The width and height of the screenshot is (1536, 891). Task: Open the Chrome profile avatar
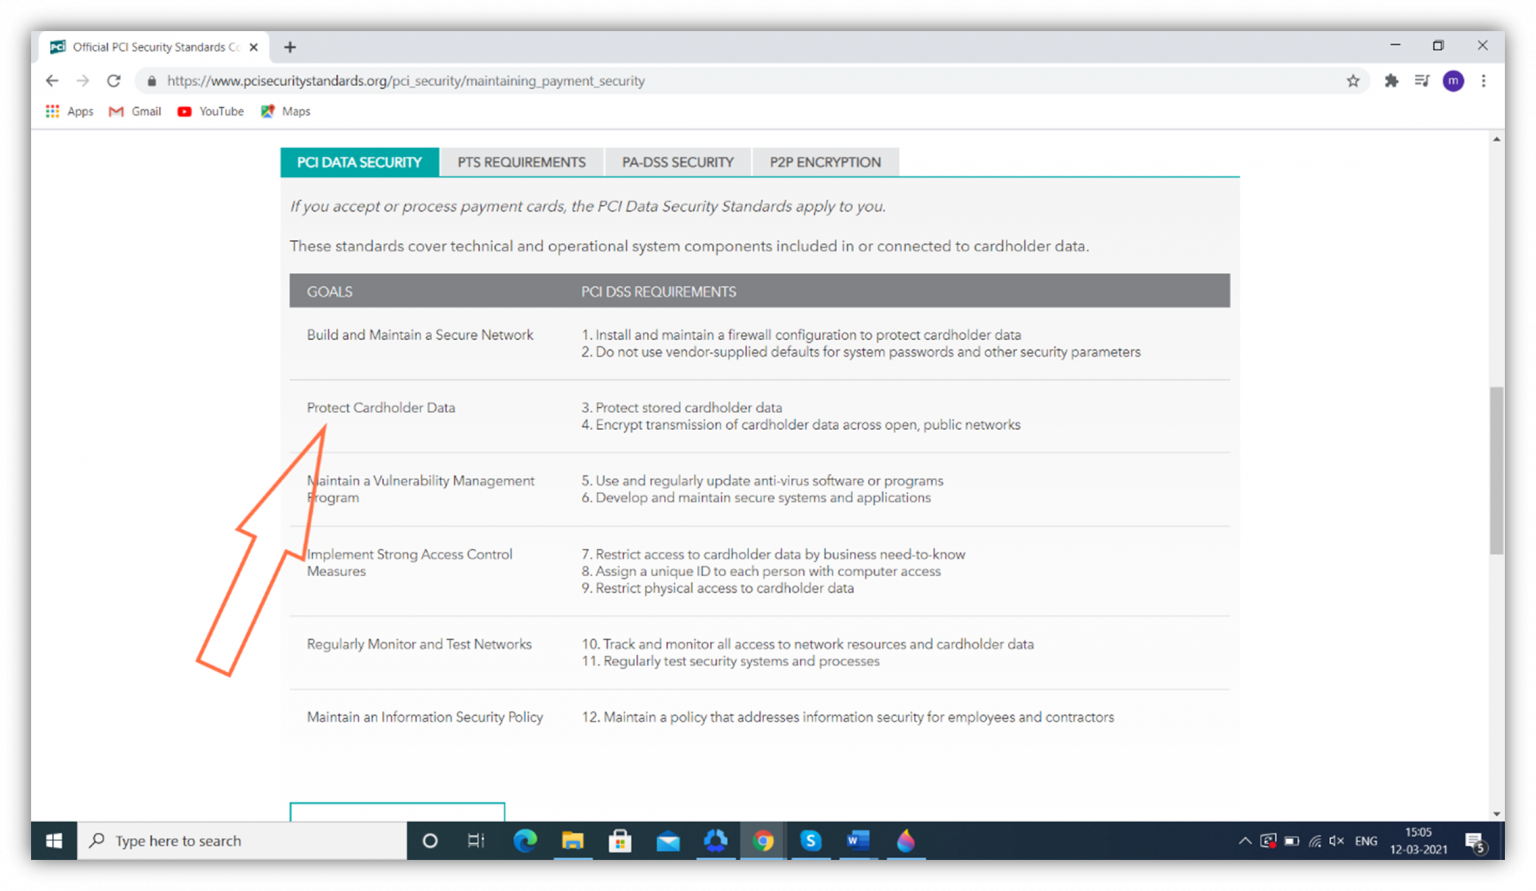click(1453, 81)
